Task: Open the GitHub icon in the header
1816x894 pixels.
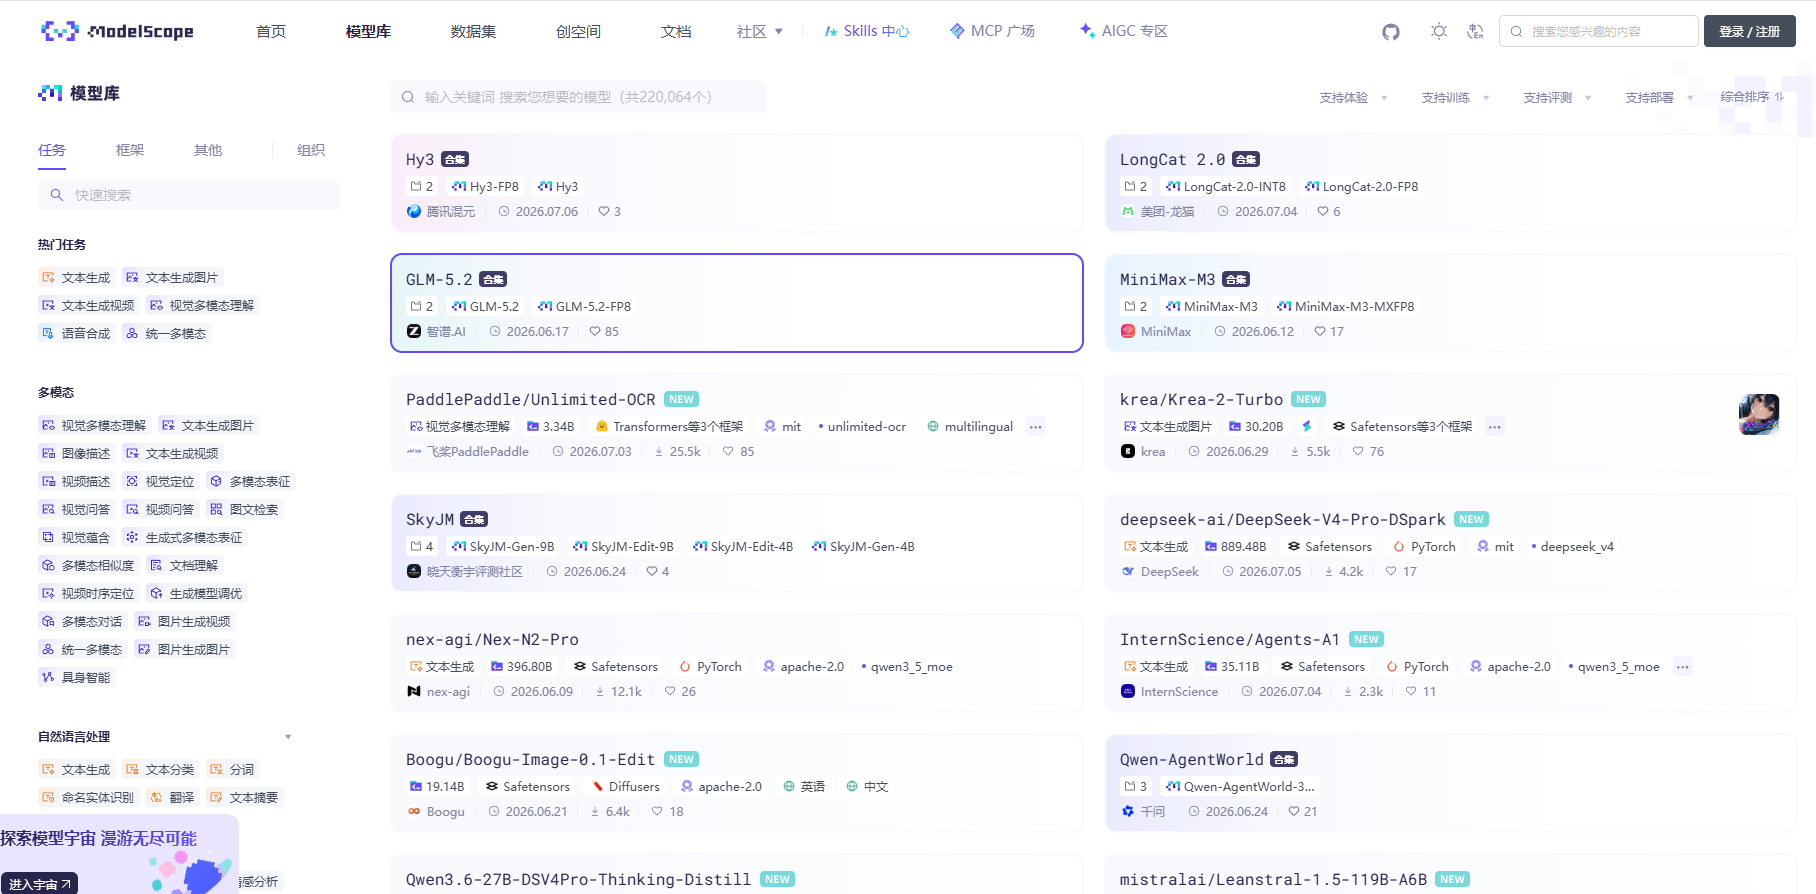Action: pos(1391,32)
